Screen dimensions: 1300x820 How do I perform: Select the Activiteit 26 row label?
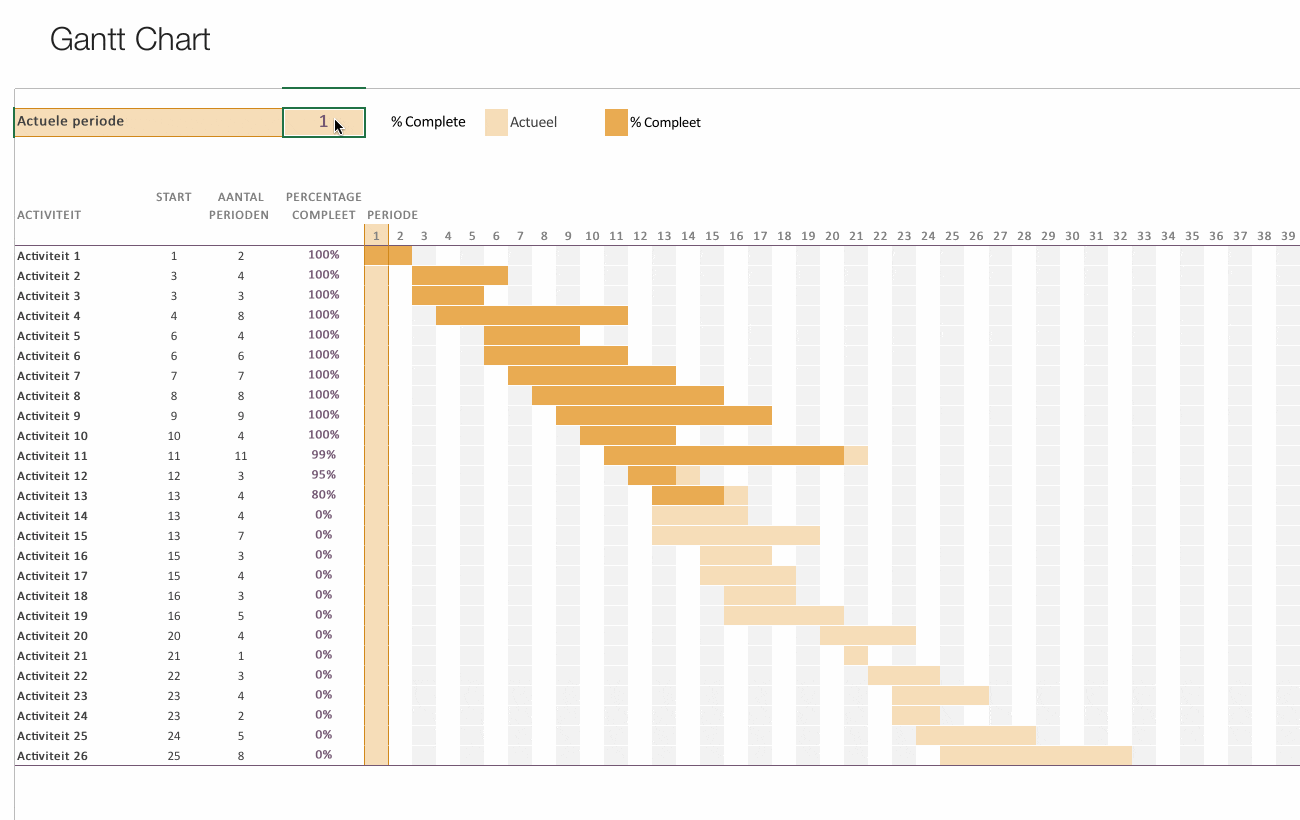tap(52, 755)
